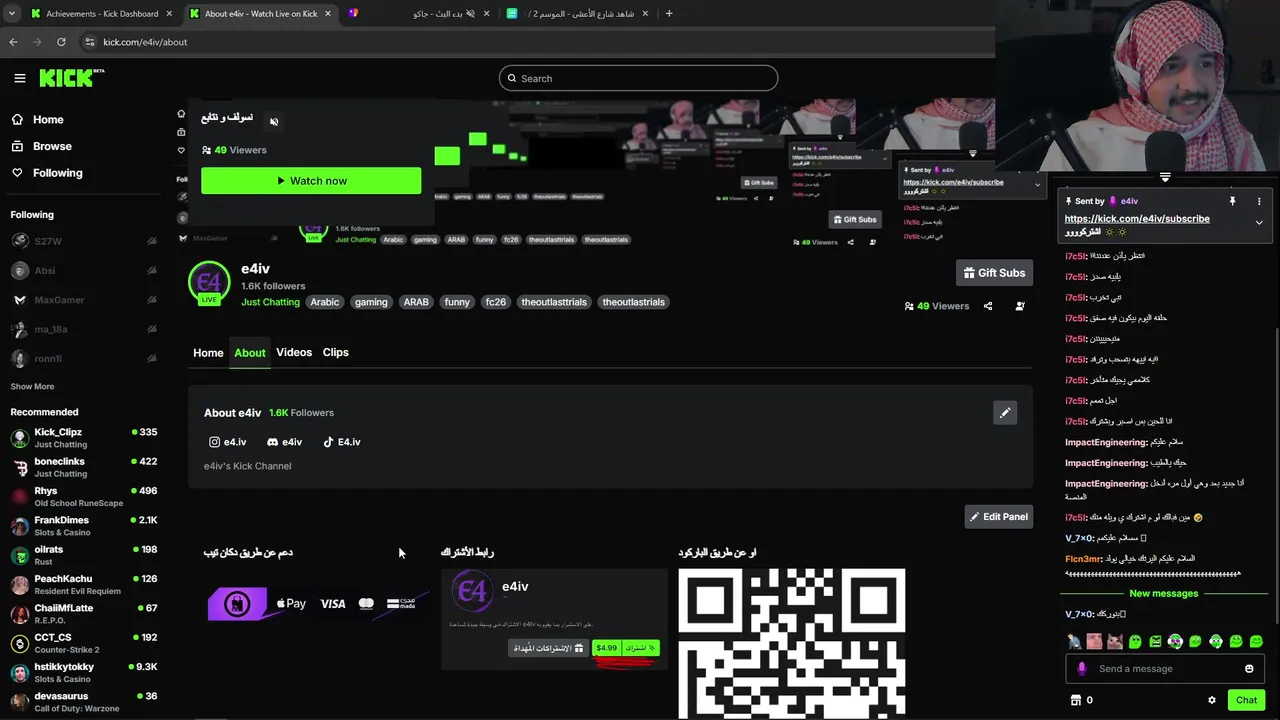
Task: Close the About e4iv browser tab
Action: pos(327,14)
